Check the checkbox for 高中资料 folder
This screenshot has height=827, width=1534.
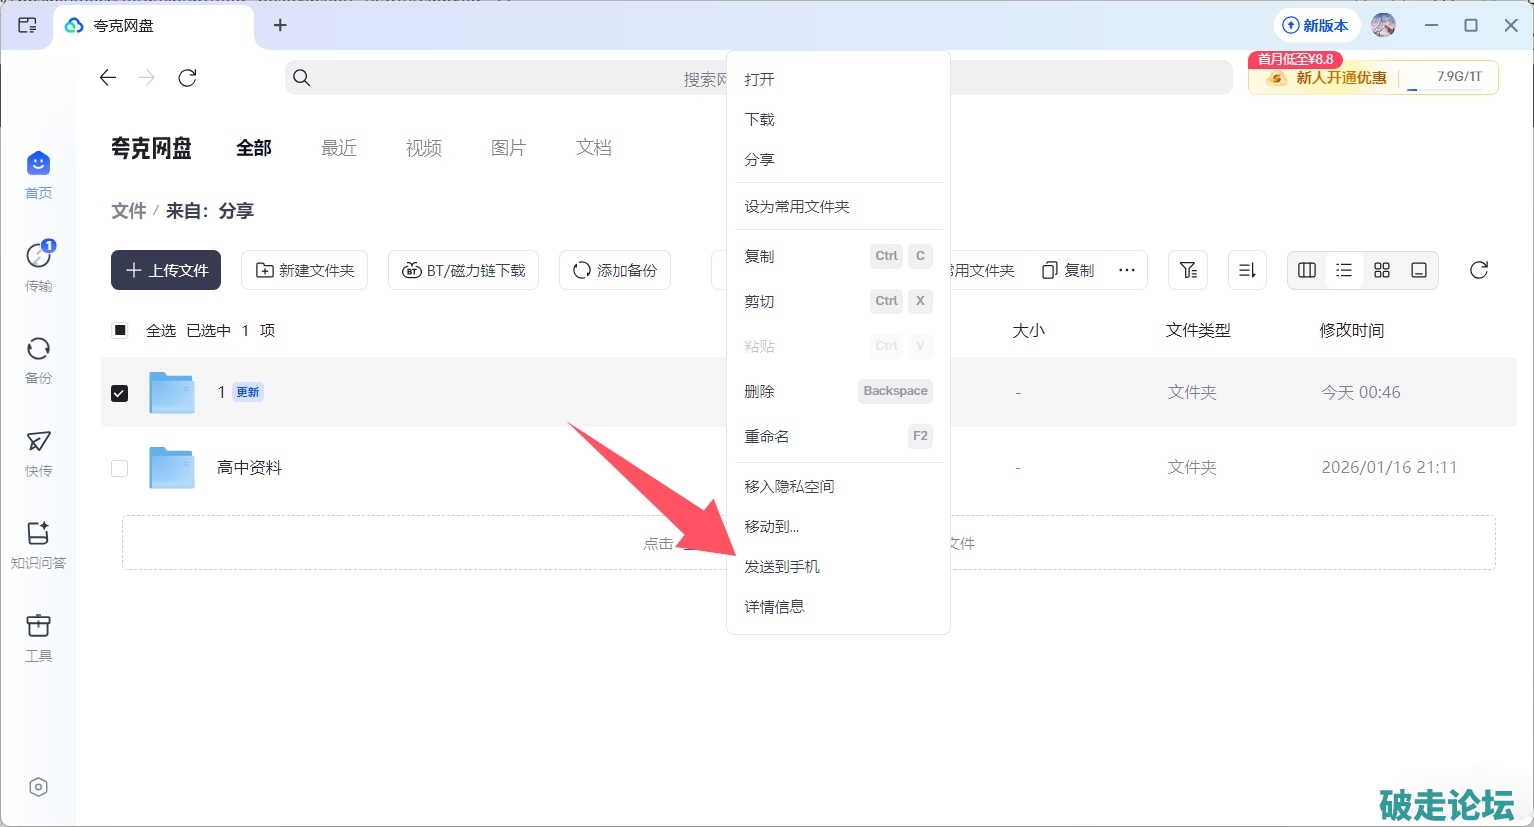coord(120,468)
